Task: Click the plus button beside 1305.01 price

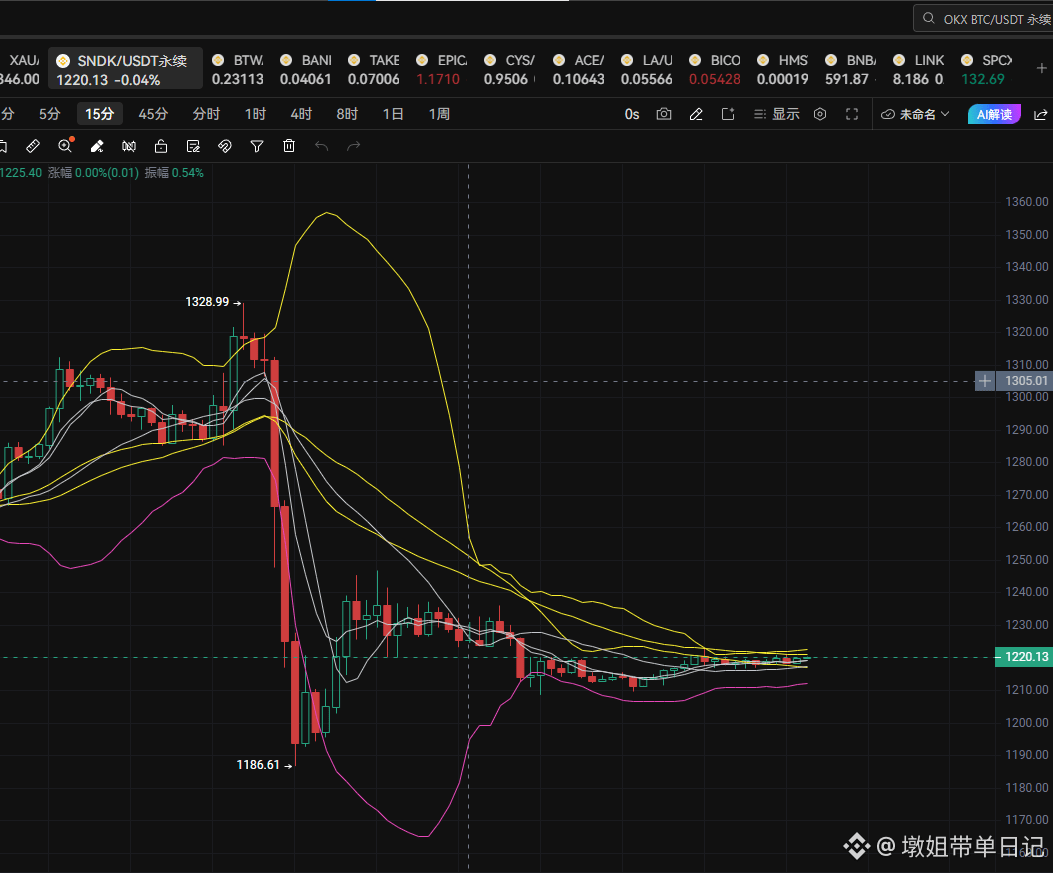Action: [x=985, y=381]
